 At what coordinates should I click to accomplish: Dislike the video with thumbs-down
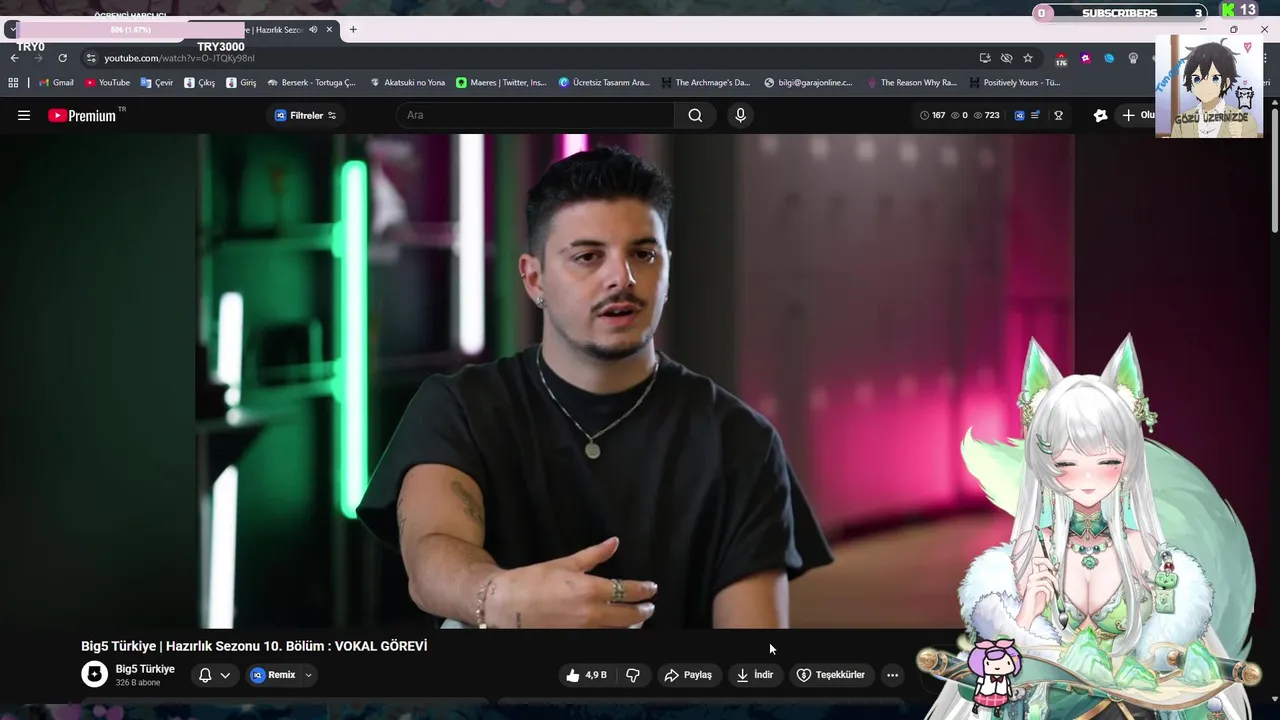click(x=633, y=675)
